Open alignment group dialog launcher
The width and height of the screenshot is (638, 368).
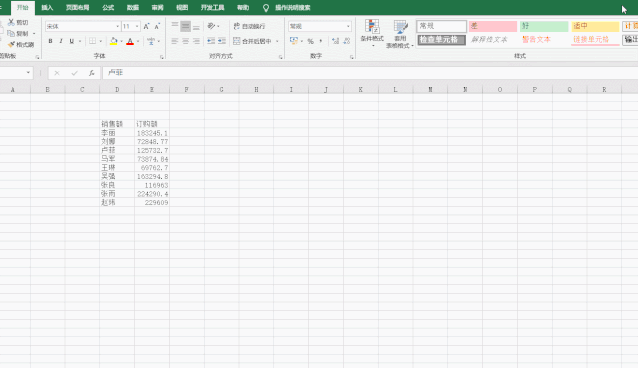[x=280, y=57]
